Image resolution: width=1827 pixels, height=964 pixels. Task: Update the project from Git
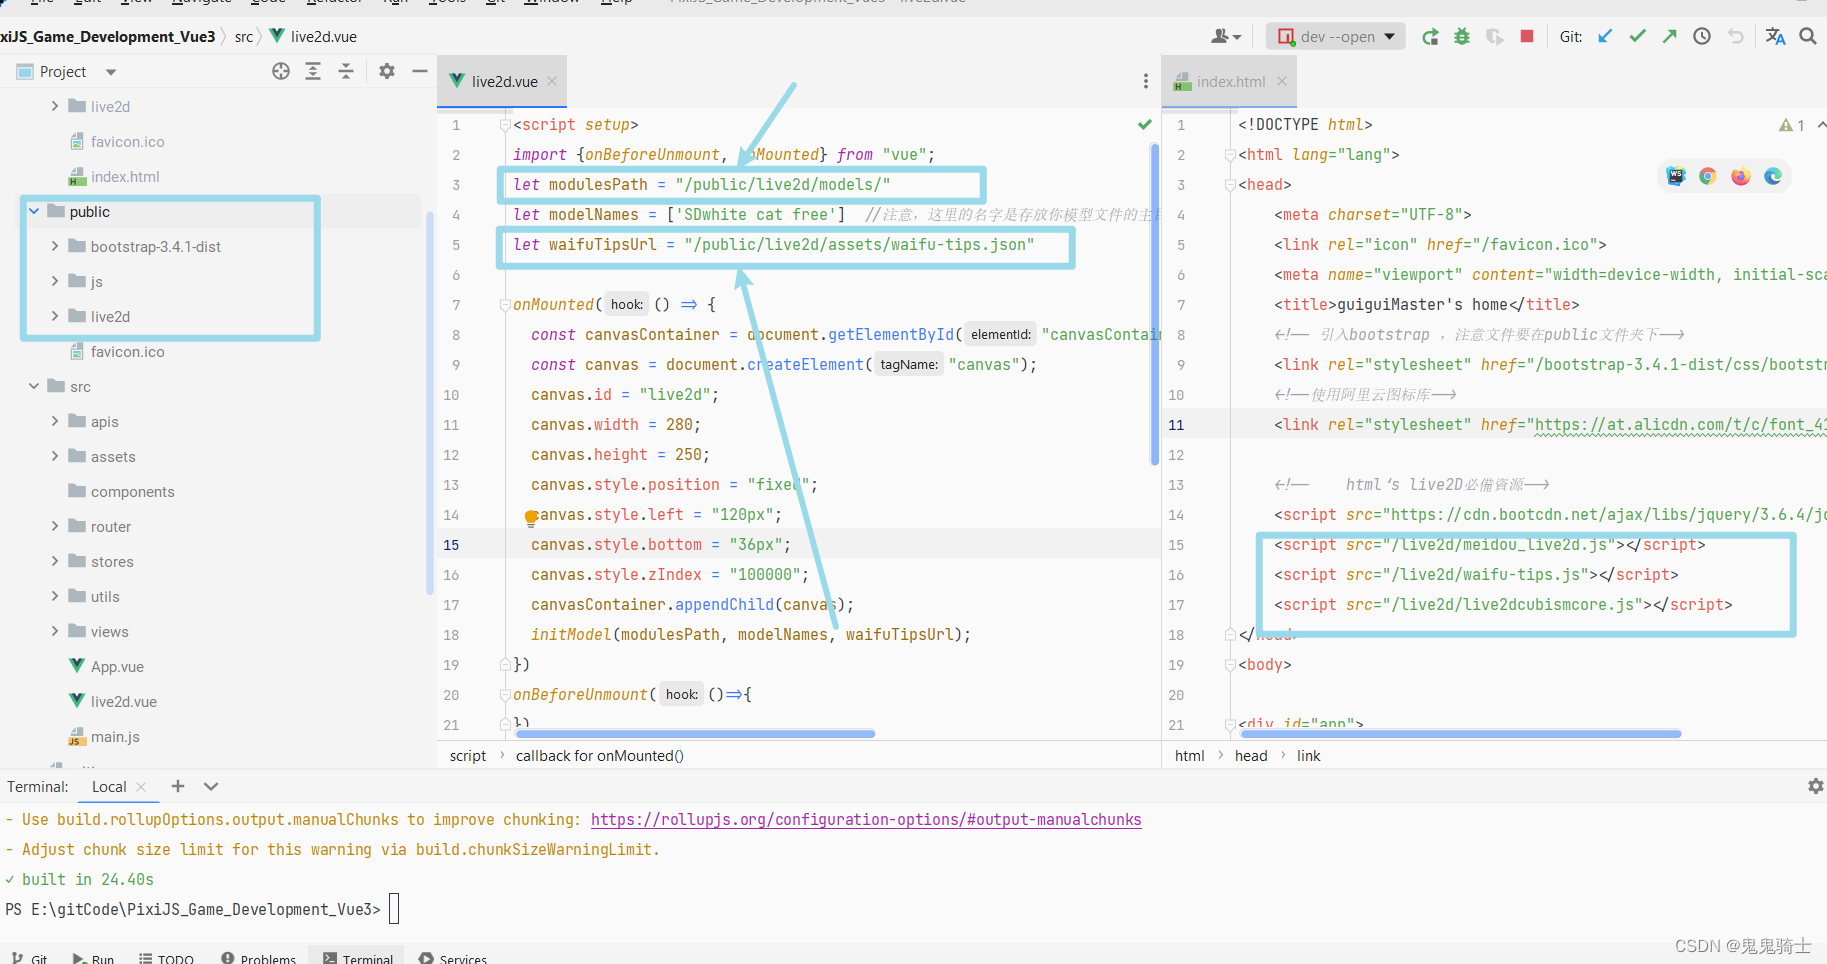1605,36
